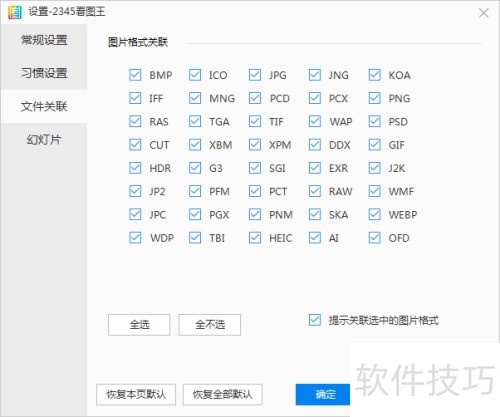Toggle the SGI checkbox
The image size is (500, 417).
pyautogui.click(x=255, y=168)
